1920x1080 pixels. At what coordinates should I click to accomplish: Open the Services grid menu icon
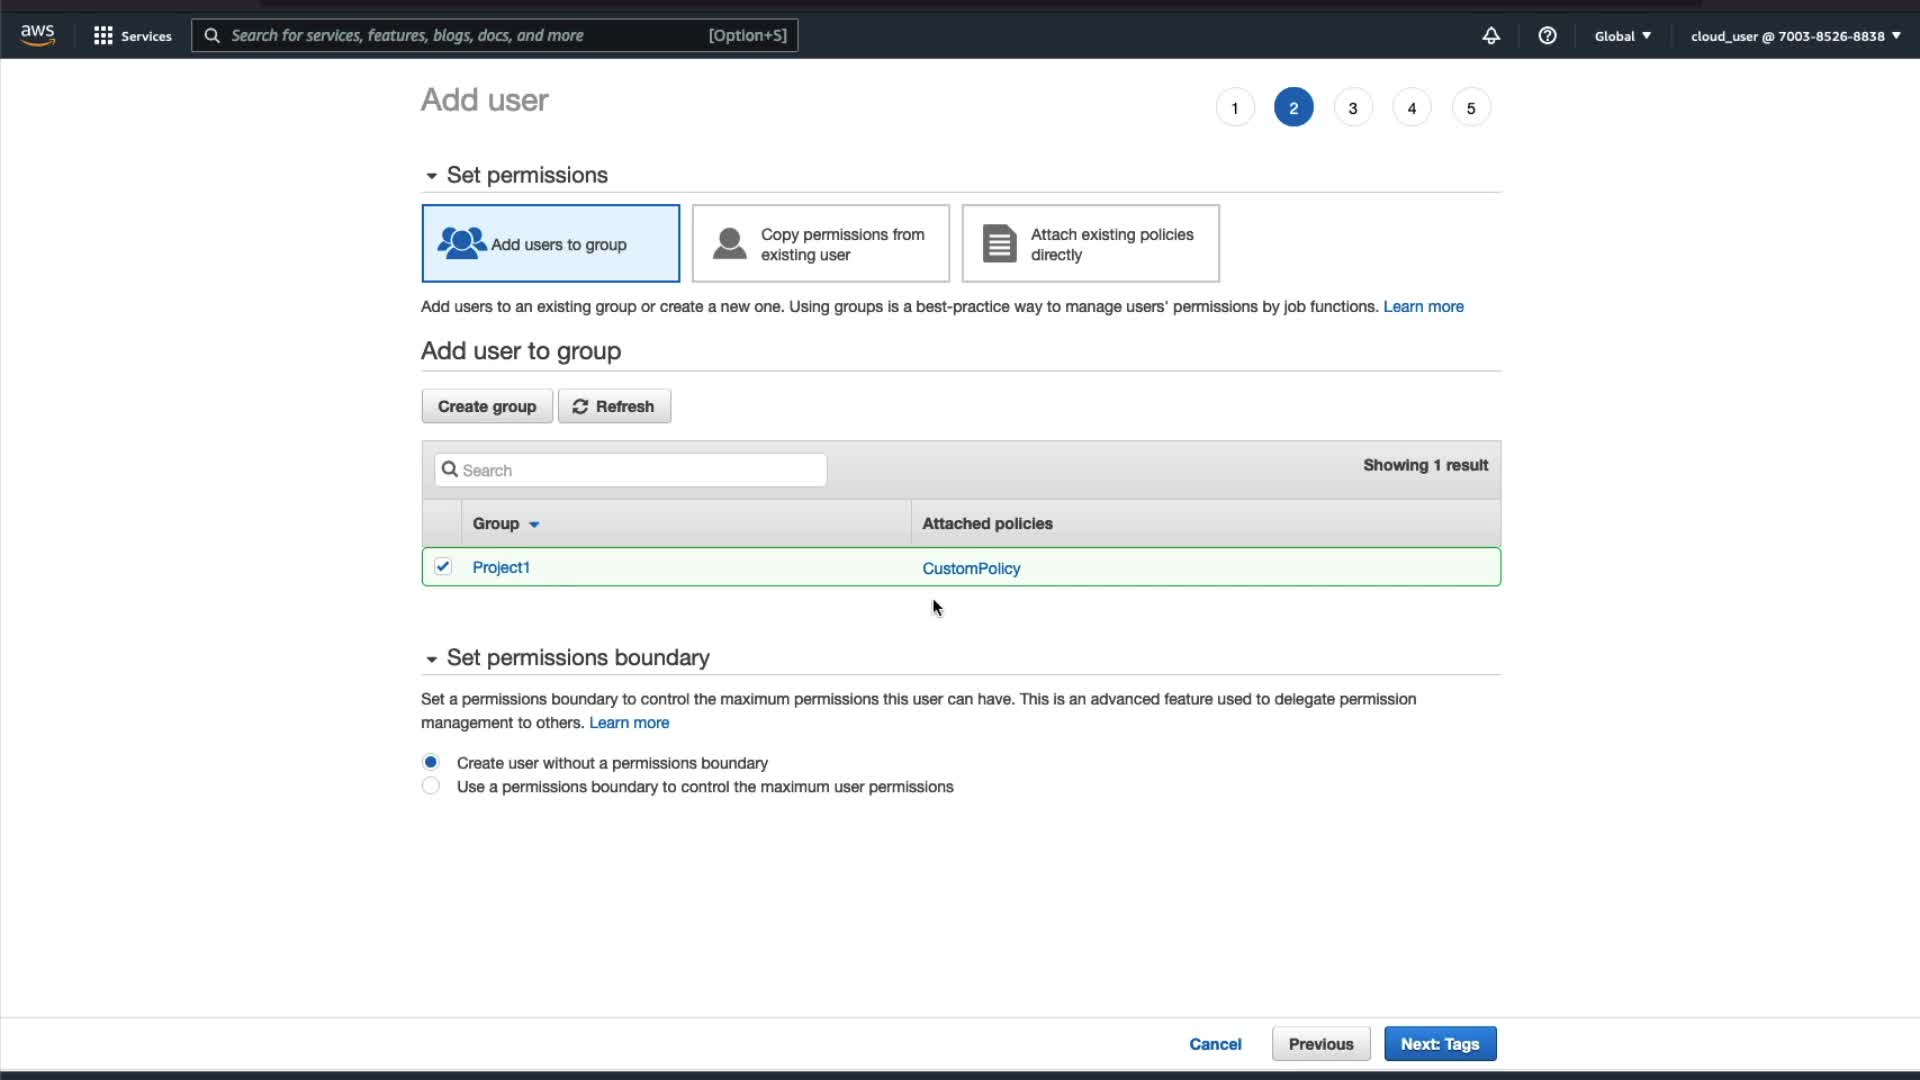(x=103, y=36)
